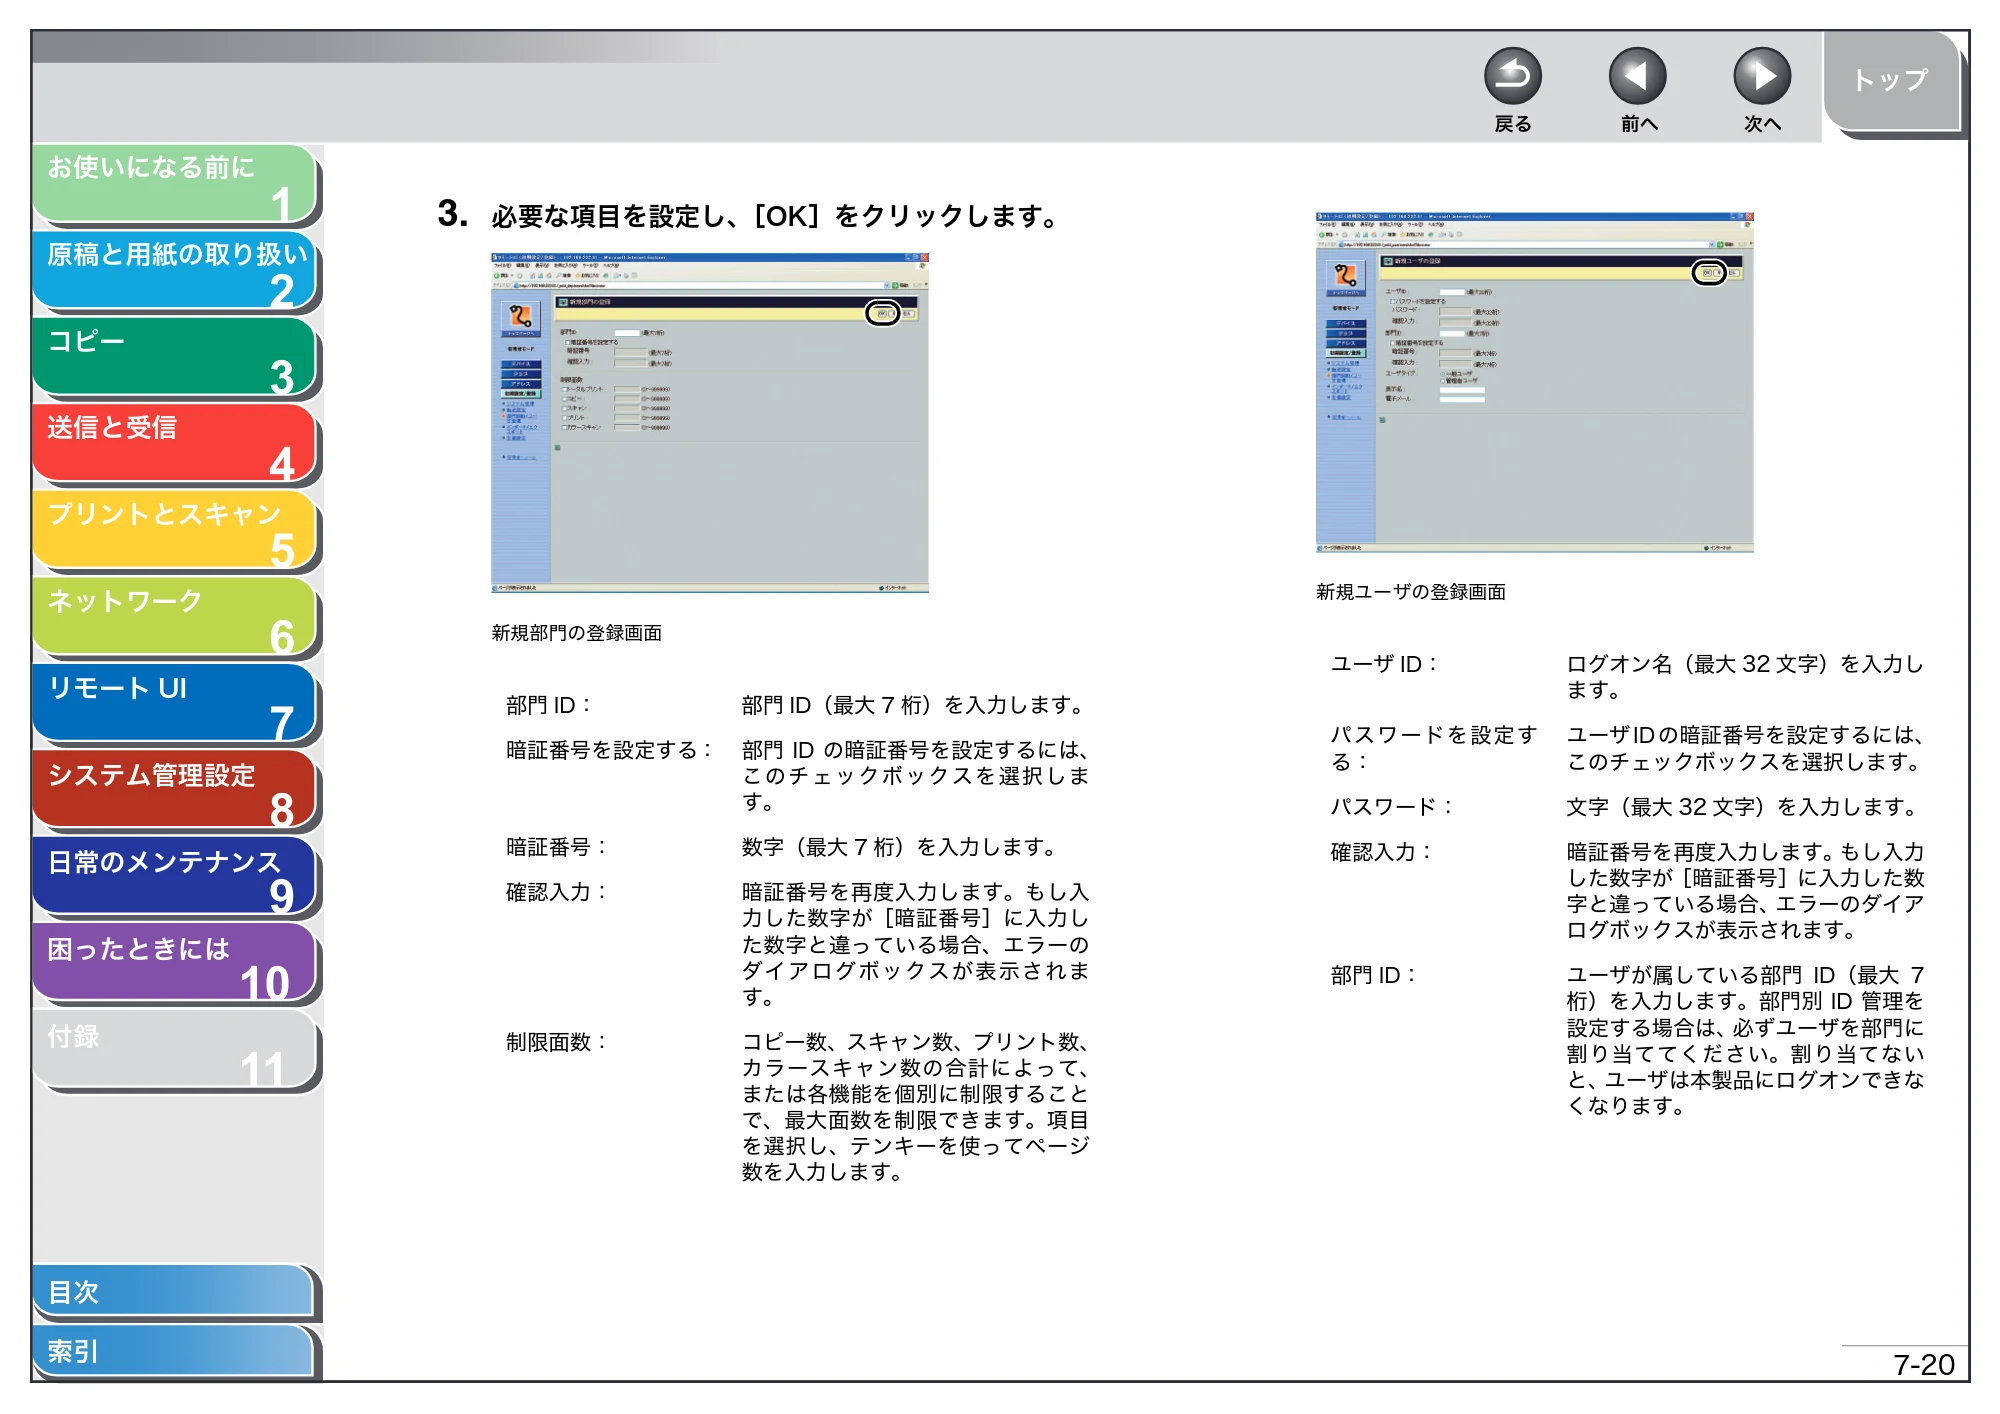Jump to chapter 8 システム管理設定
Screen dimensions: 2000x1414
[x=175, y=790]
